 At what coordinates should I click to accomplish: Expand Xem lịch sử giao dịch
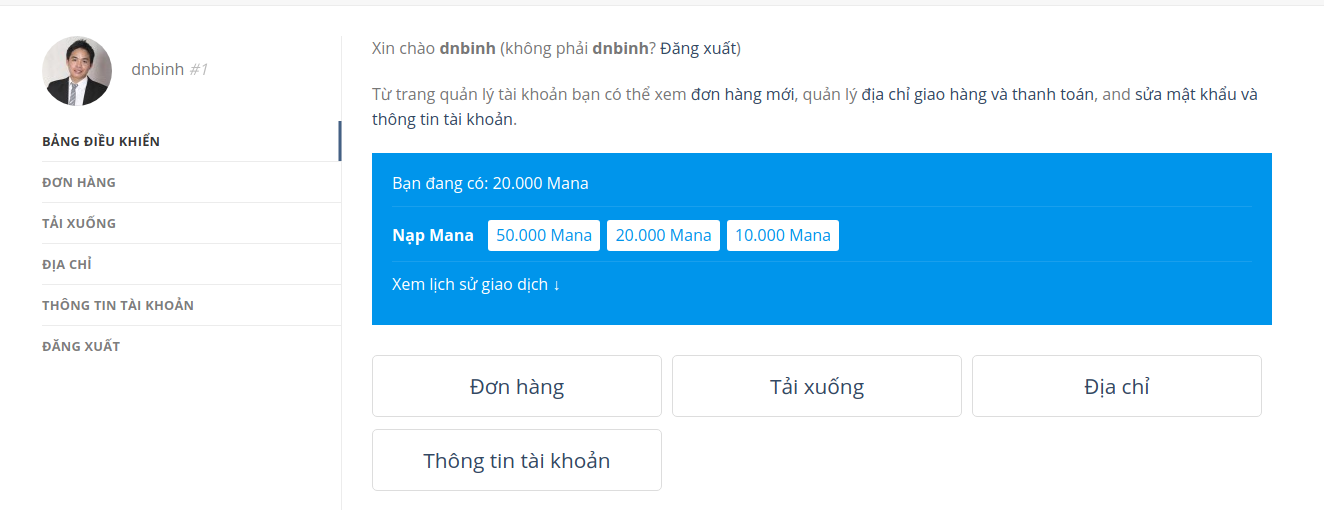(476, 284)
